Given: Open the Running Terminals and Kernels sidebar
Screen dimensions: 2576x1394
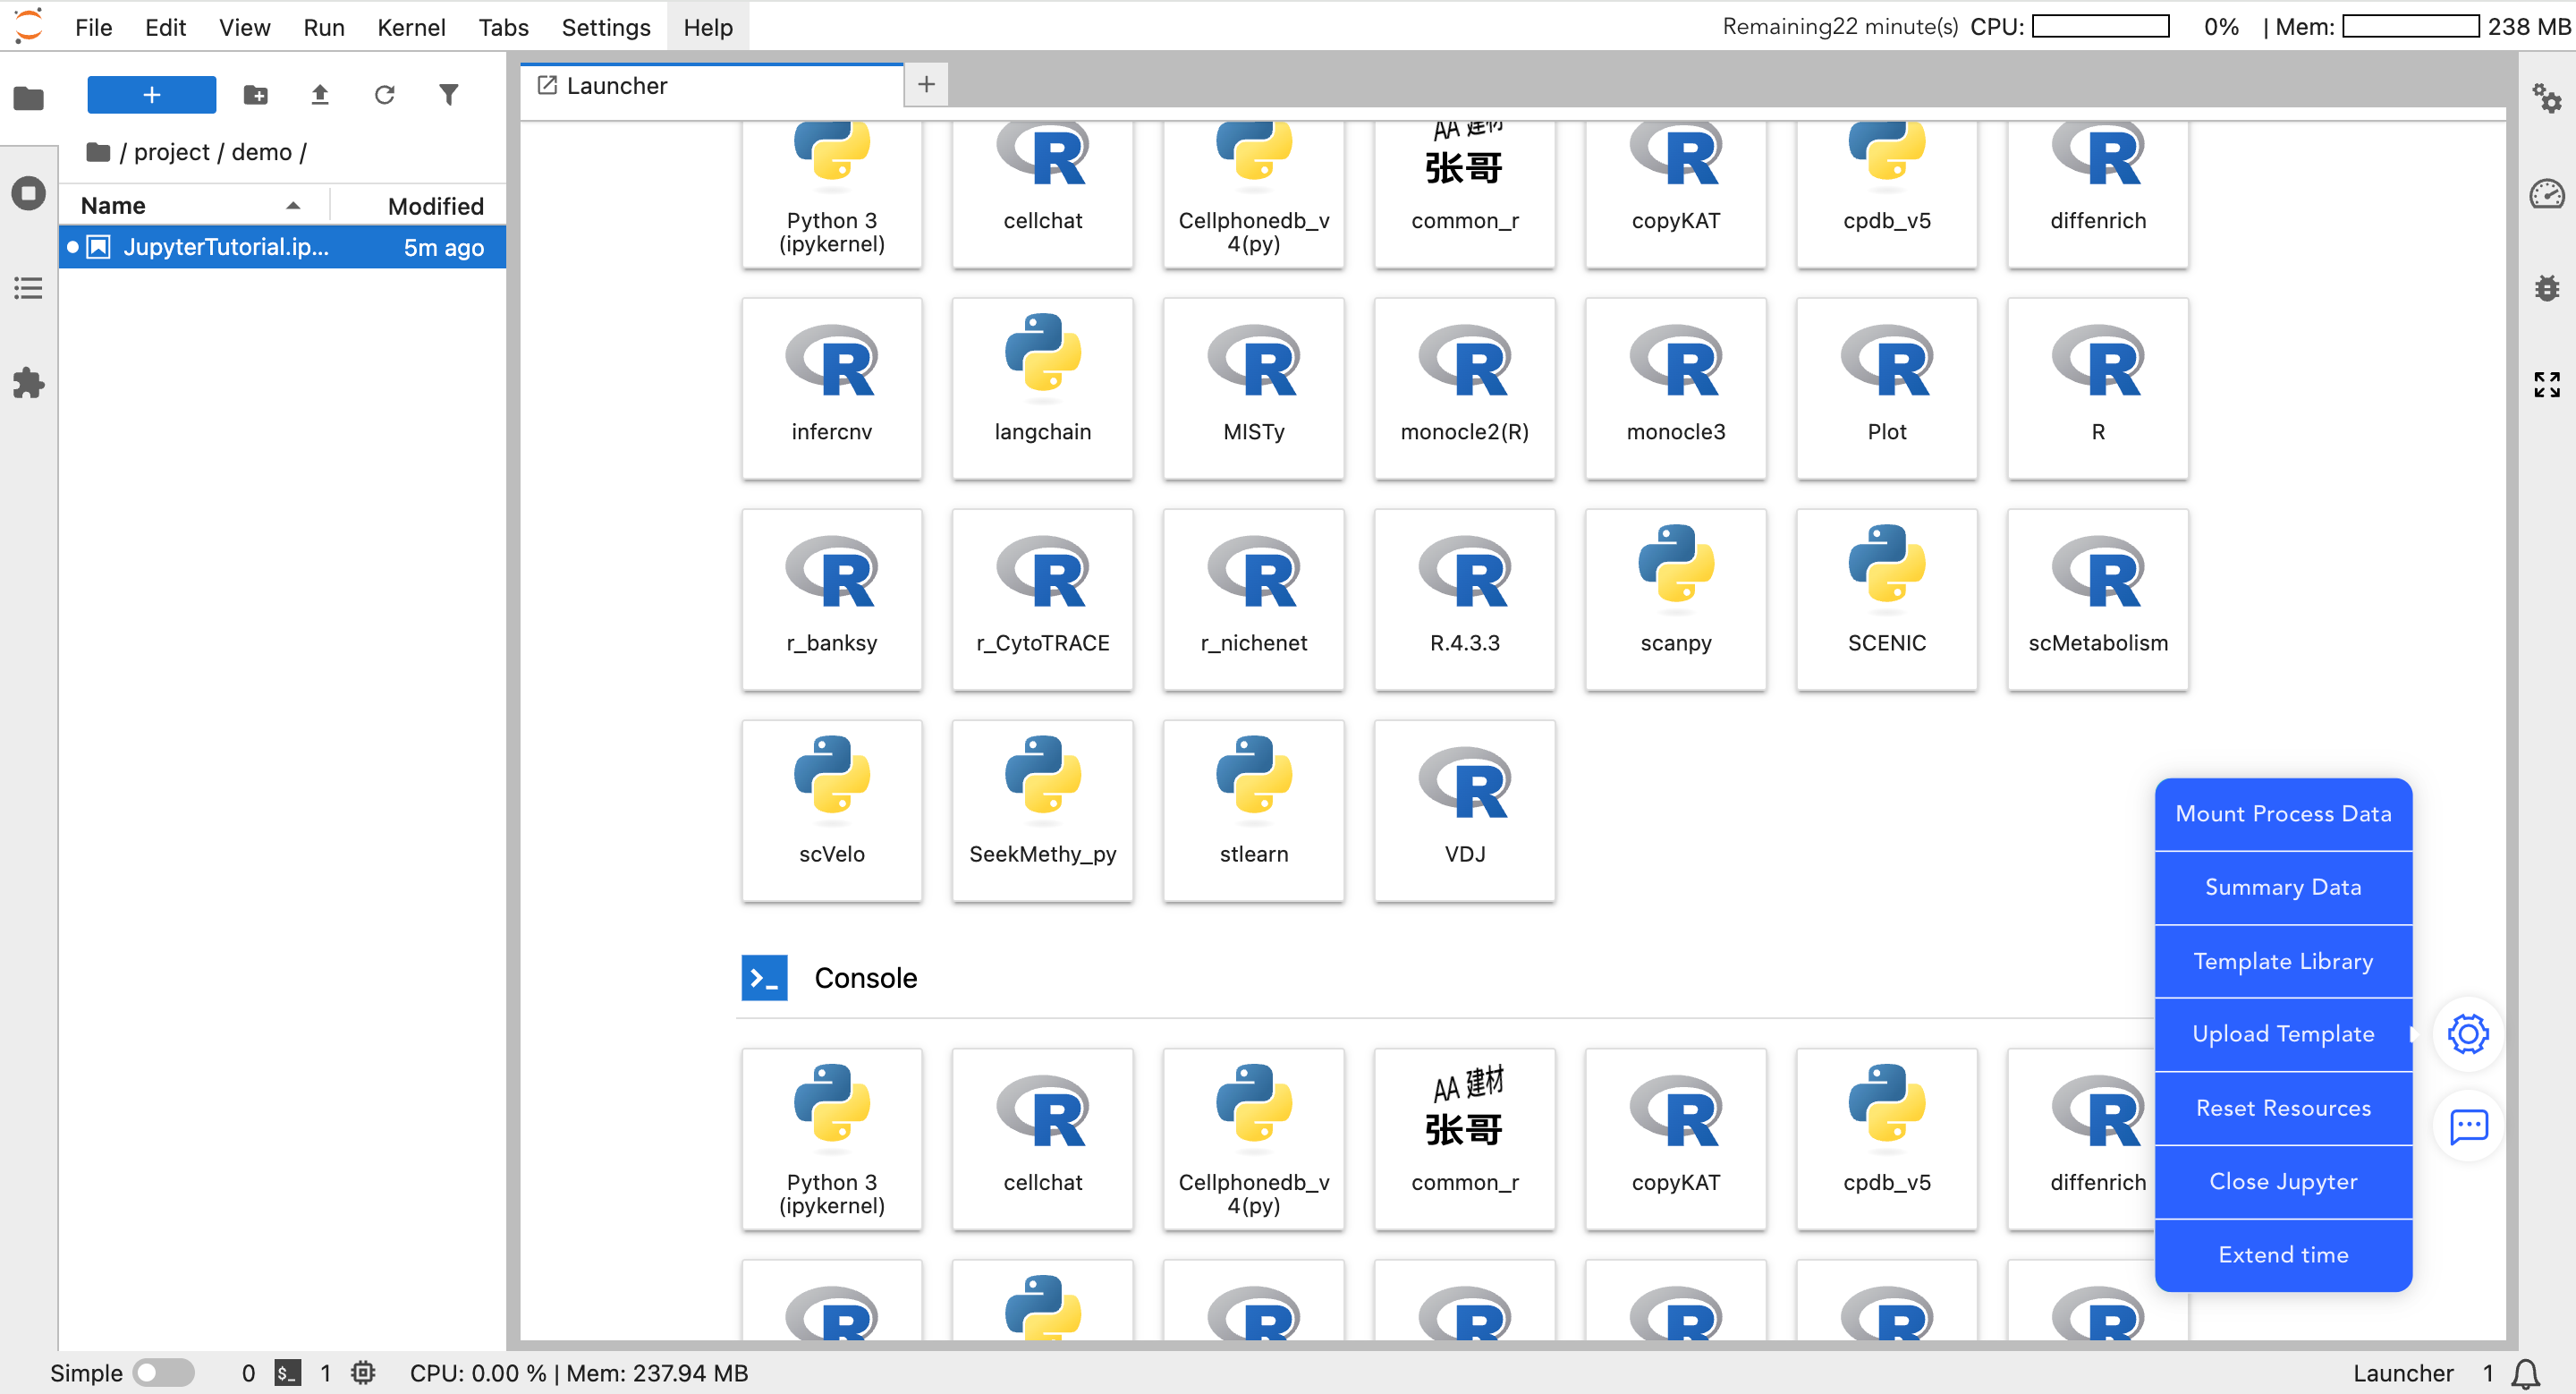Looking at the screenshot, I should [28, 193].
